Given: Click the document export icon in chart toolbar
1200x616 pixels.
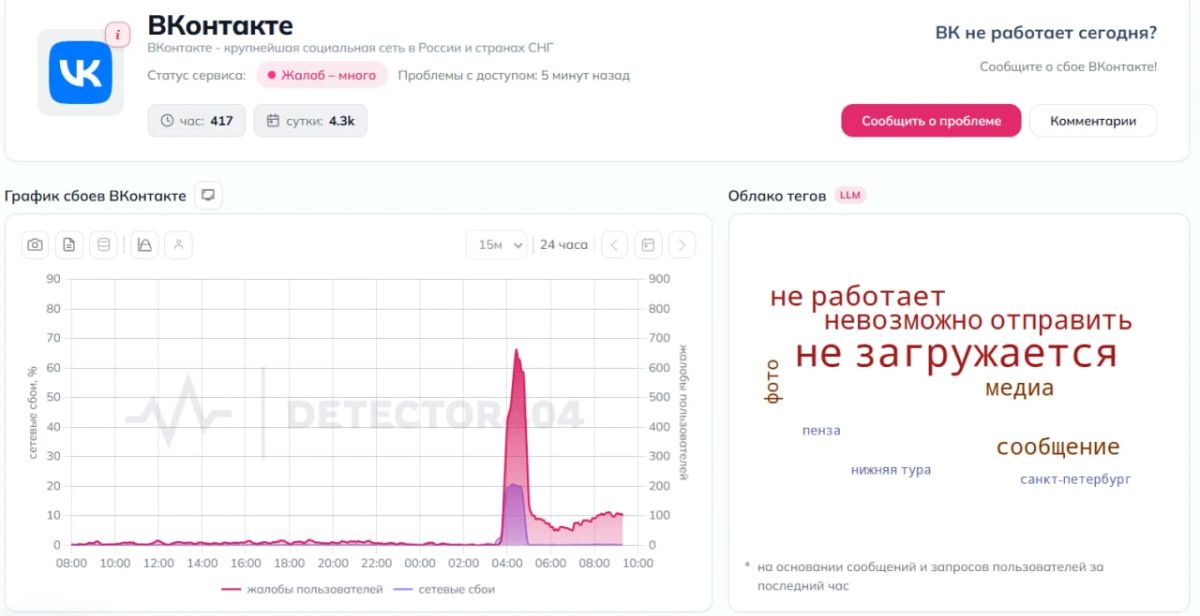Looking at the screenshot, I should pos(69,245).
